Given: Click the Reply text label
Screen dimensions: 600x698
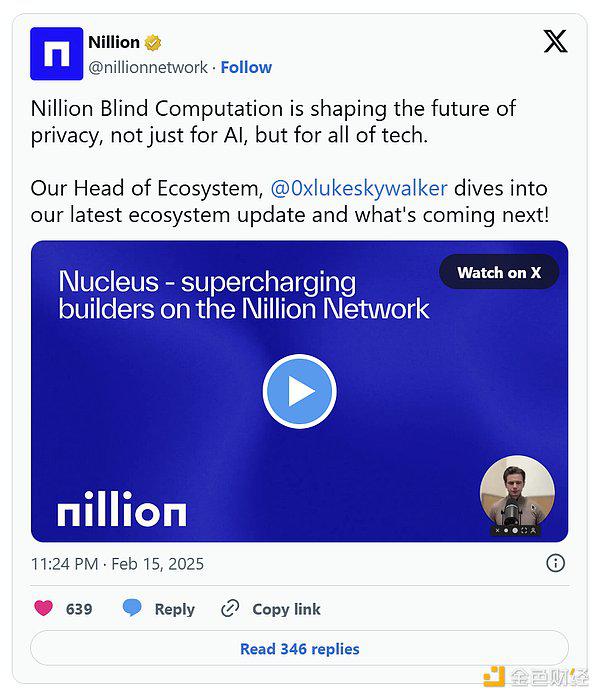Looking at the screenshot, I should click(x=174, y=609).
